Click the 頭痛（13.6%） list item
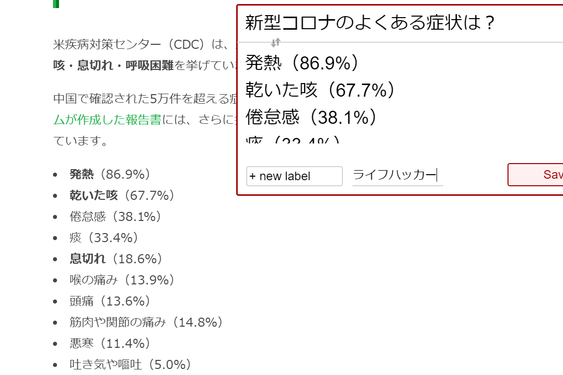Viewport: 563px width, 375px height. 110,301
